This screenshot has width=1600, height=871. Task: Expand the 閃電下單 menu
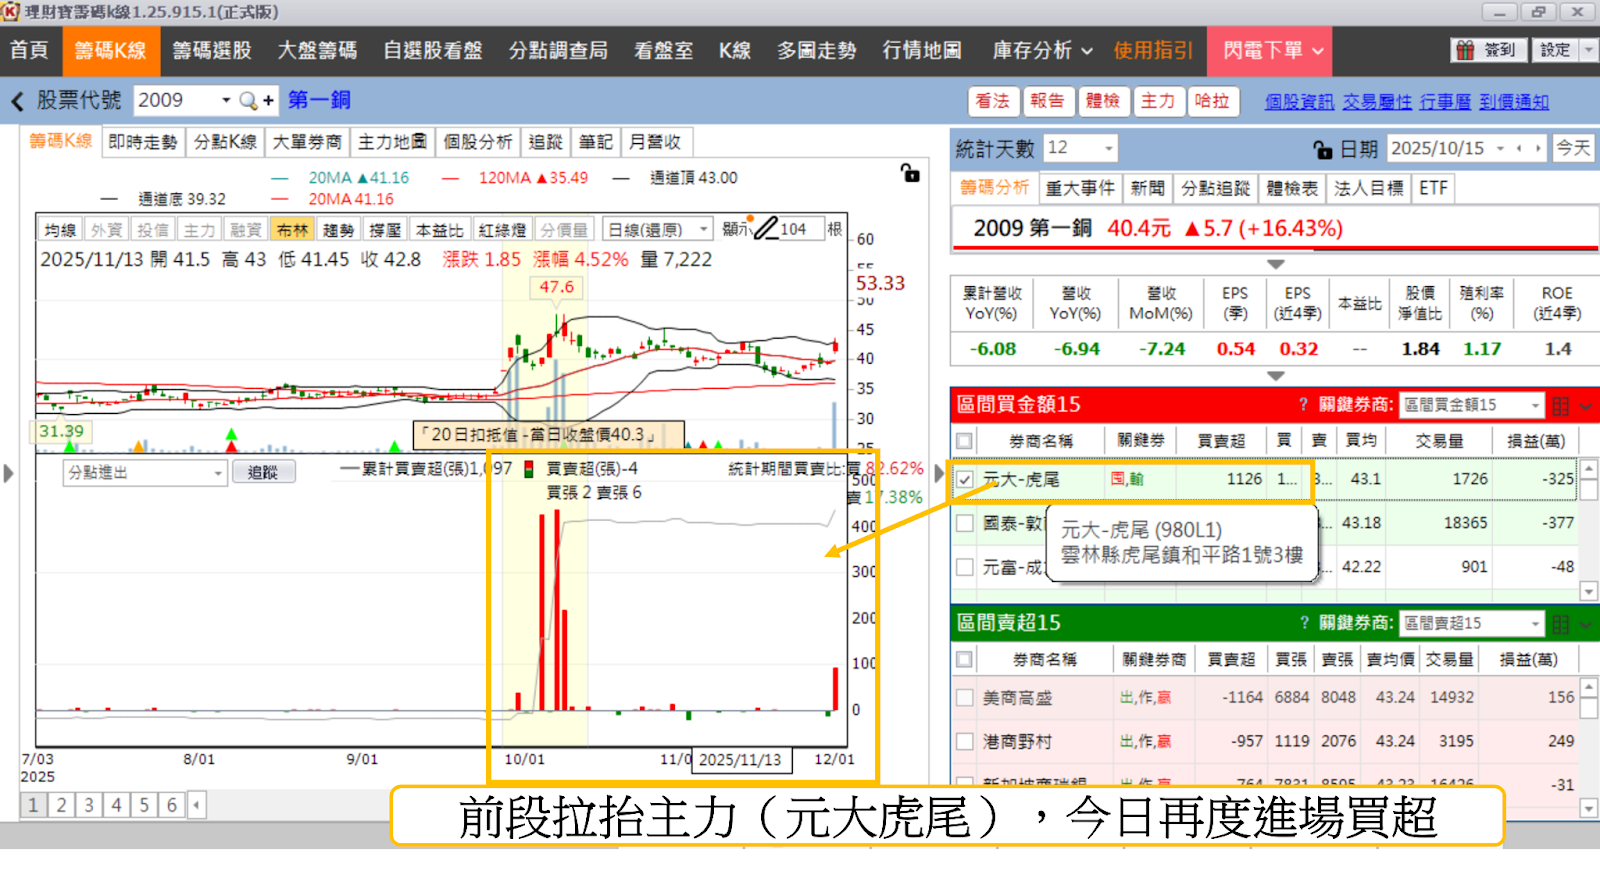(x=1272, y=50)
